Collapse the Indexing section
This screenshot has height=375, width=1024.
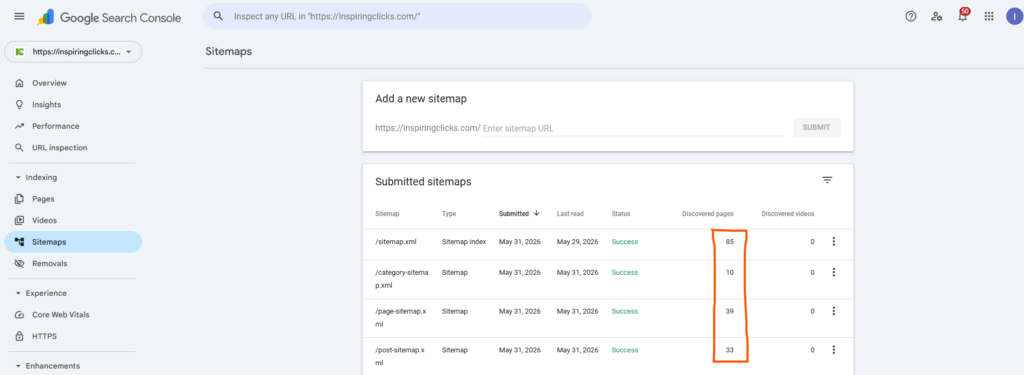[x=37, y=177]
